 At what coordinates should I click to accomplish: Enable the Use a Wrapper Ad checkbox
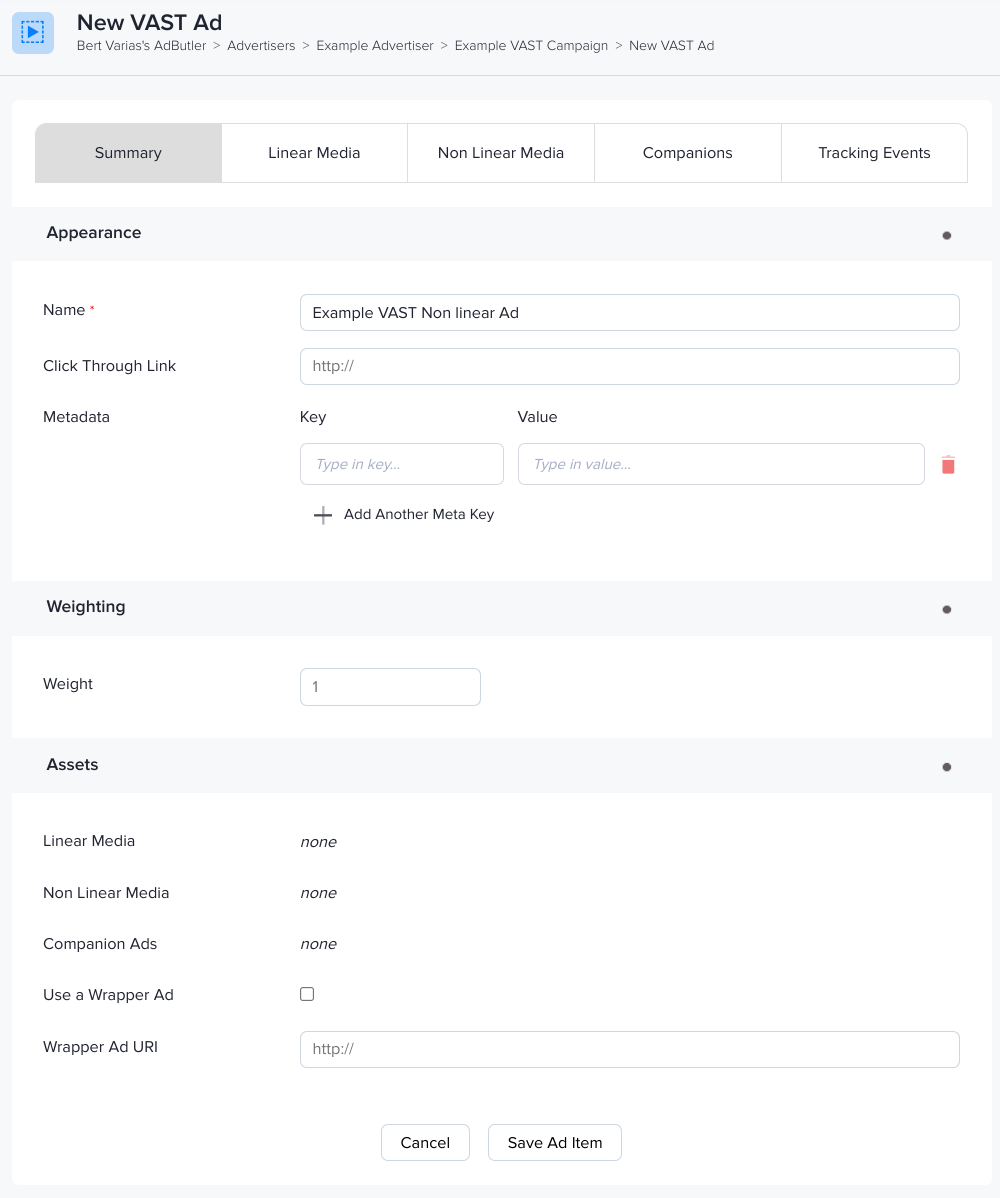[307, 994]
